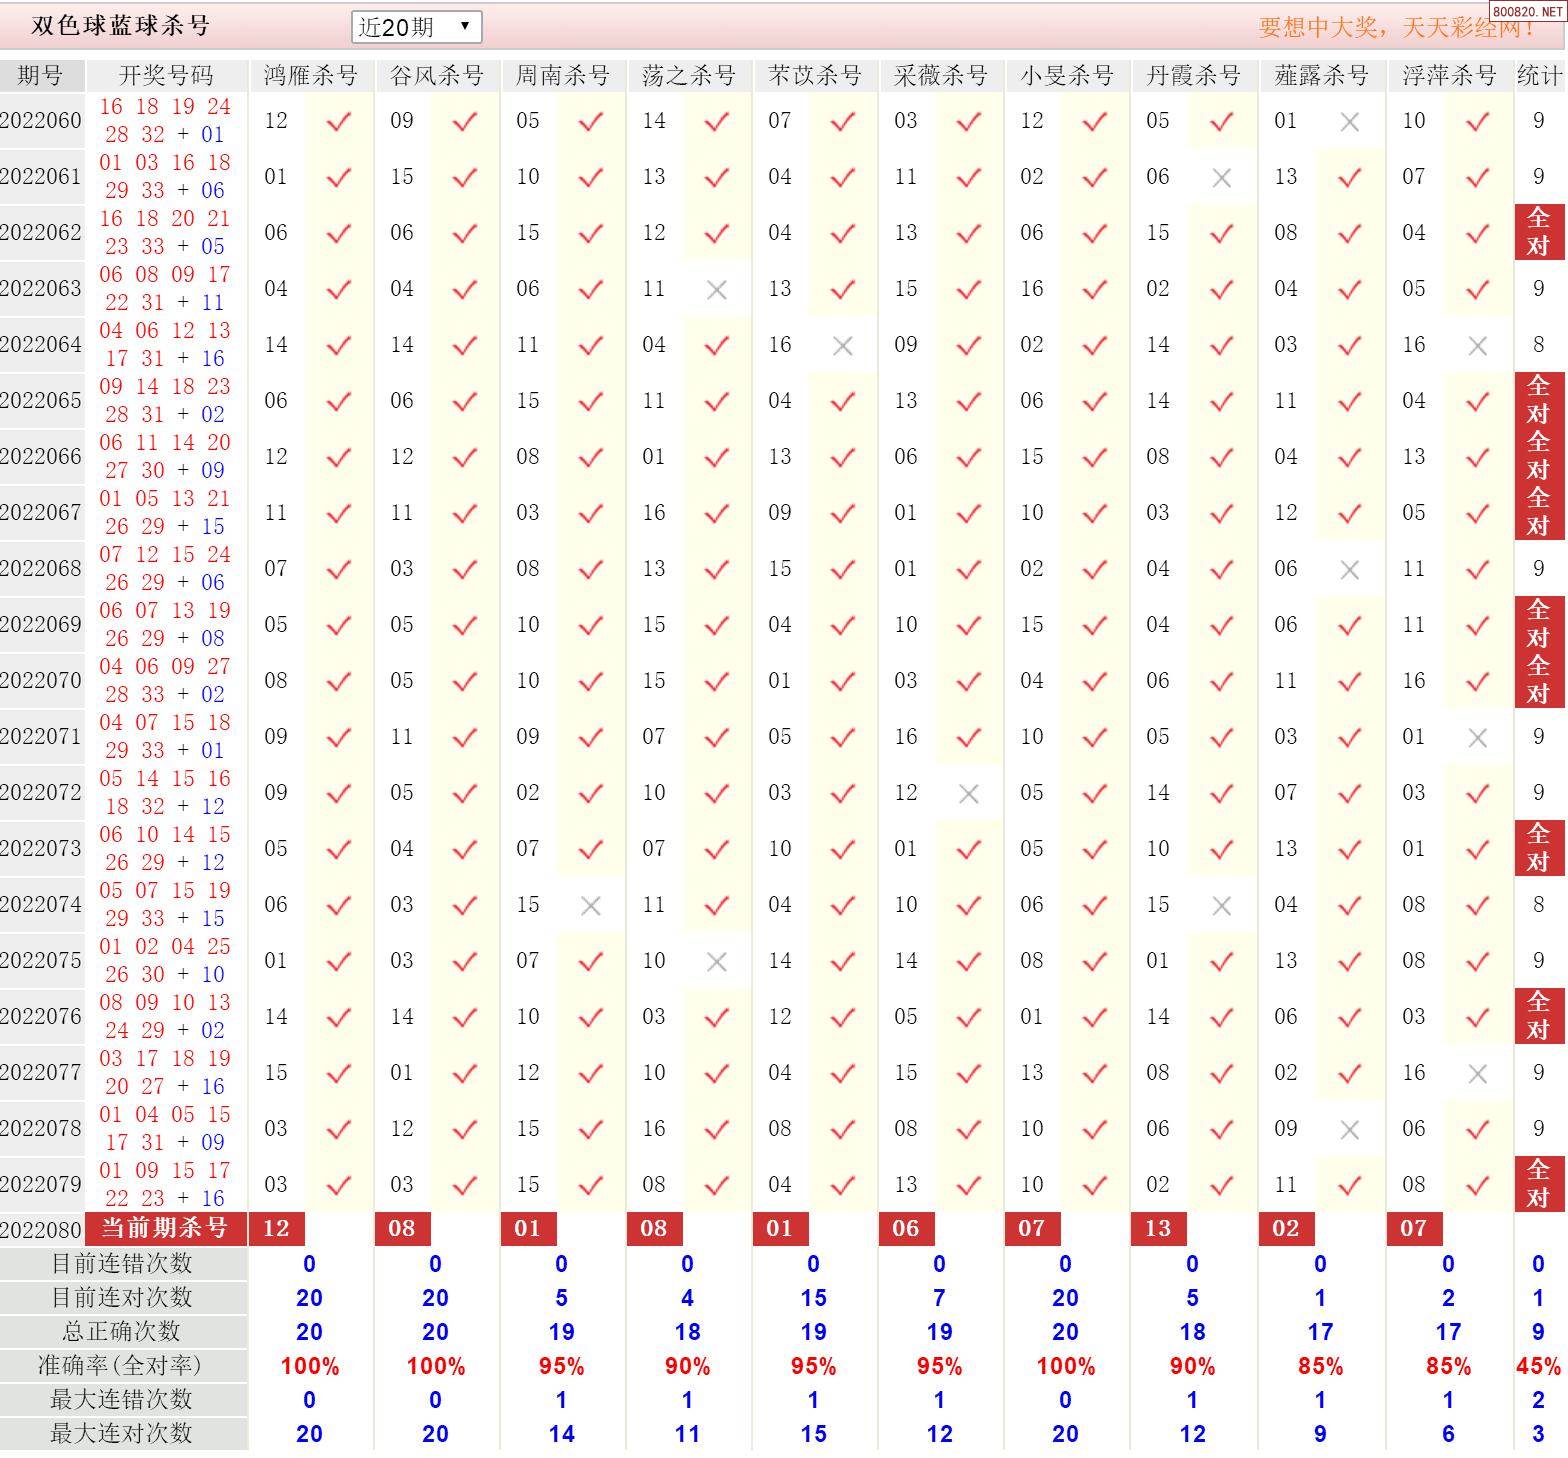Click the 浮萍杀号 column header
Screen dimensions: 1568x1458
coord(1449,76)
